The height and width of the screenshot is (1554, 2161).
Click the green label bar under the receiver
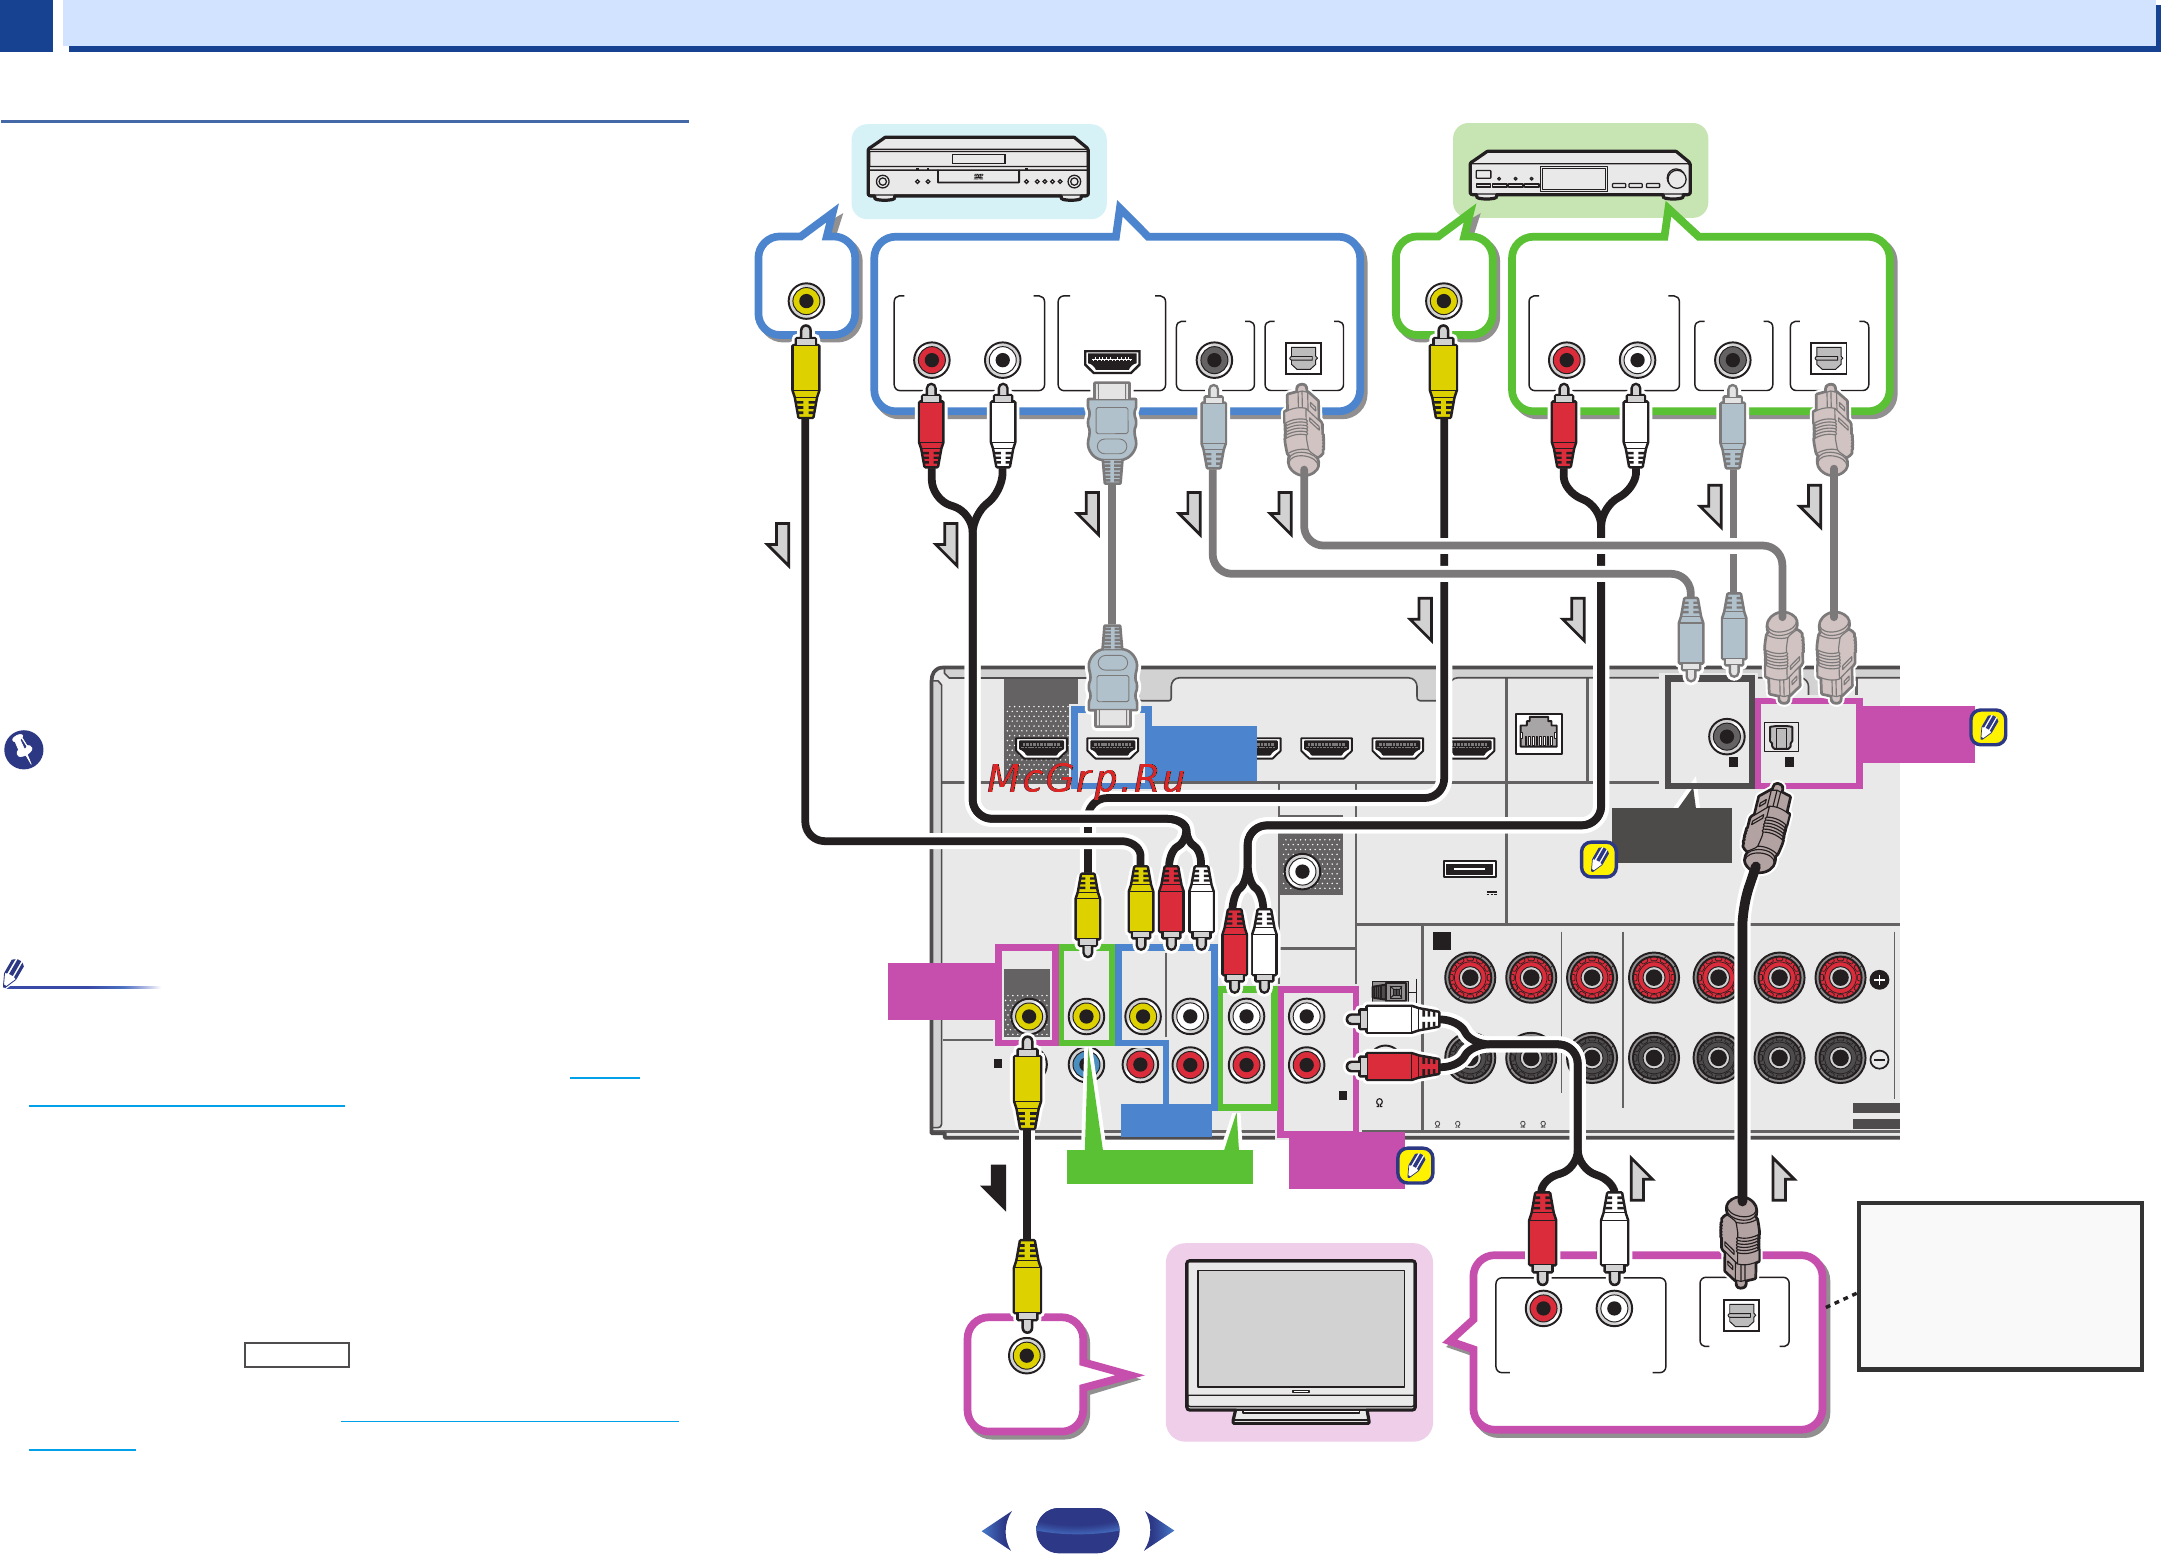(x=1160, y=1166)
